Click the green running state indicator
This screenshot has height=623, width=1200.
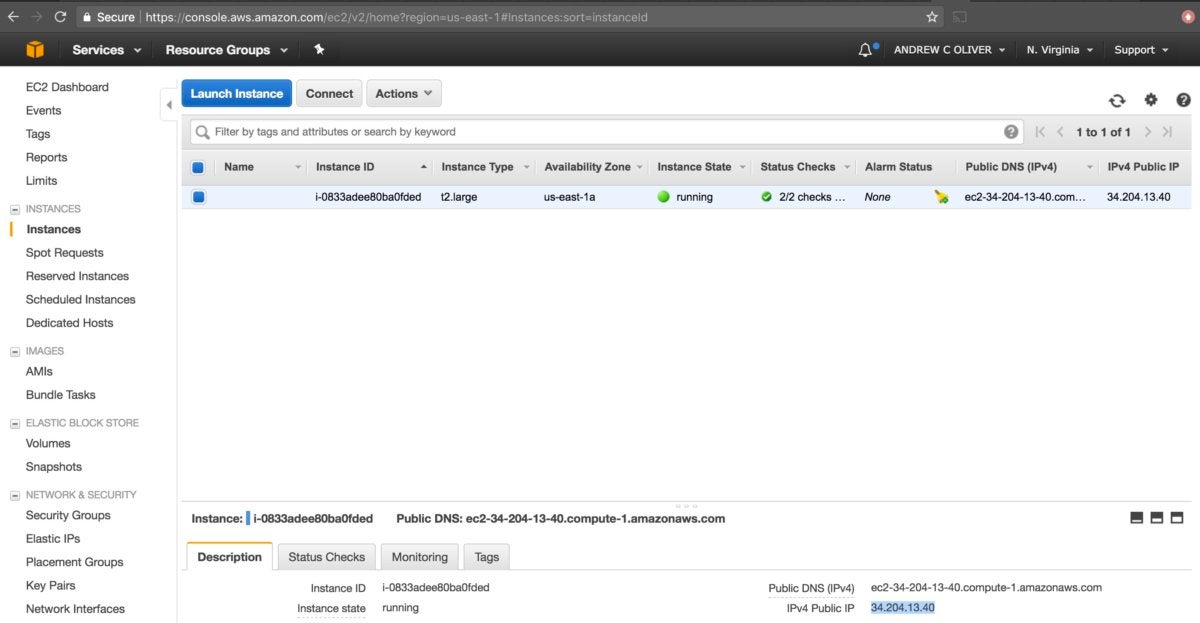point(663,197)
